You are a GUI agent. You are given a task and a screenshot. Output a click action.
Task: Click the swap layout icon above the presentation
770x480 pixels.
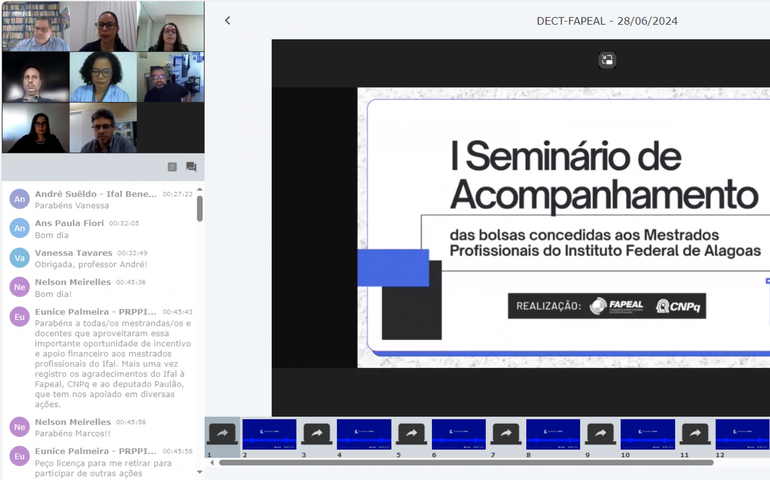[x=607, y=60]
